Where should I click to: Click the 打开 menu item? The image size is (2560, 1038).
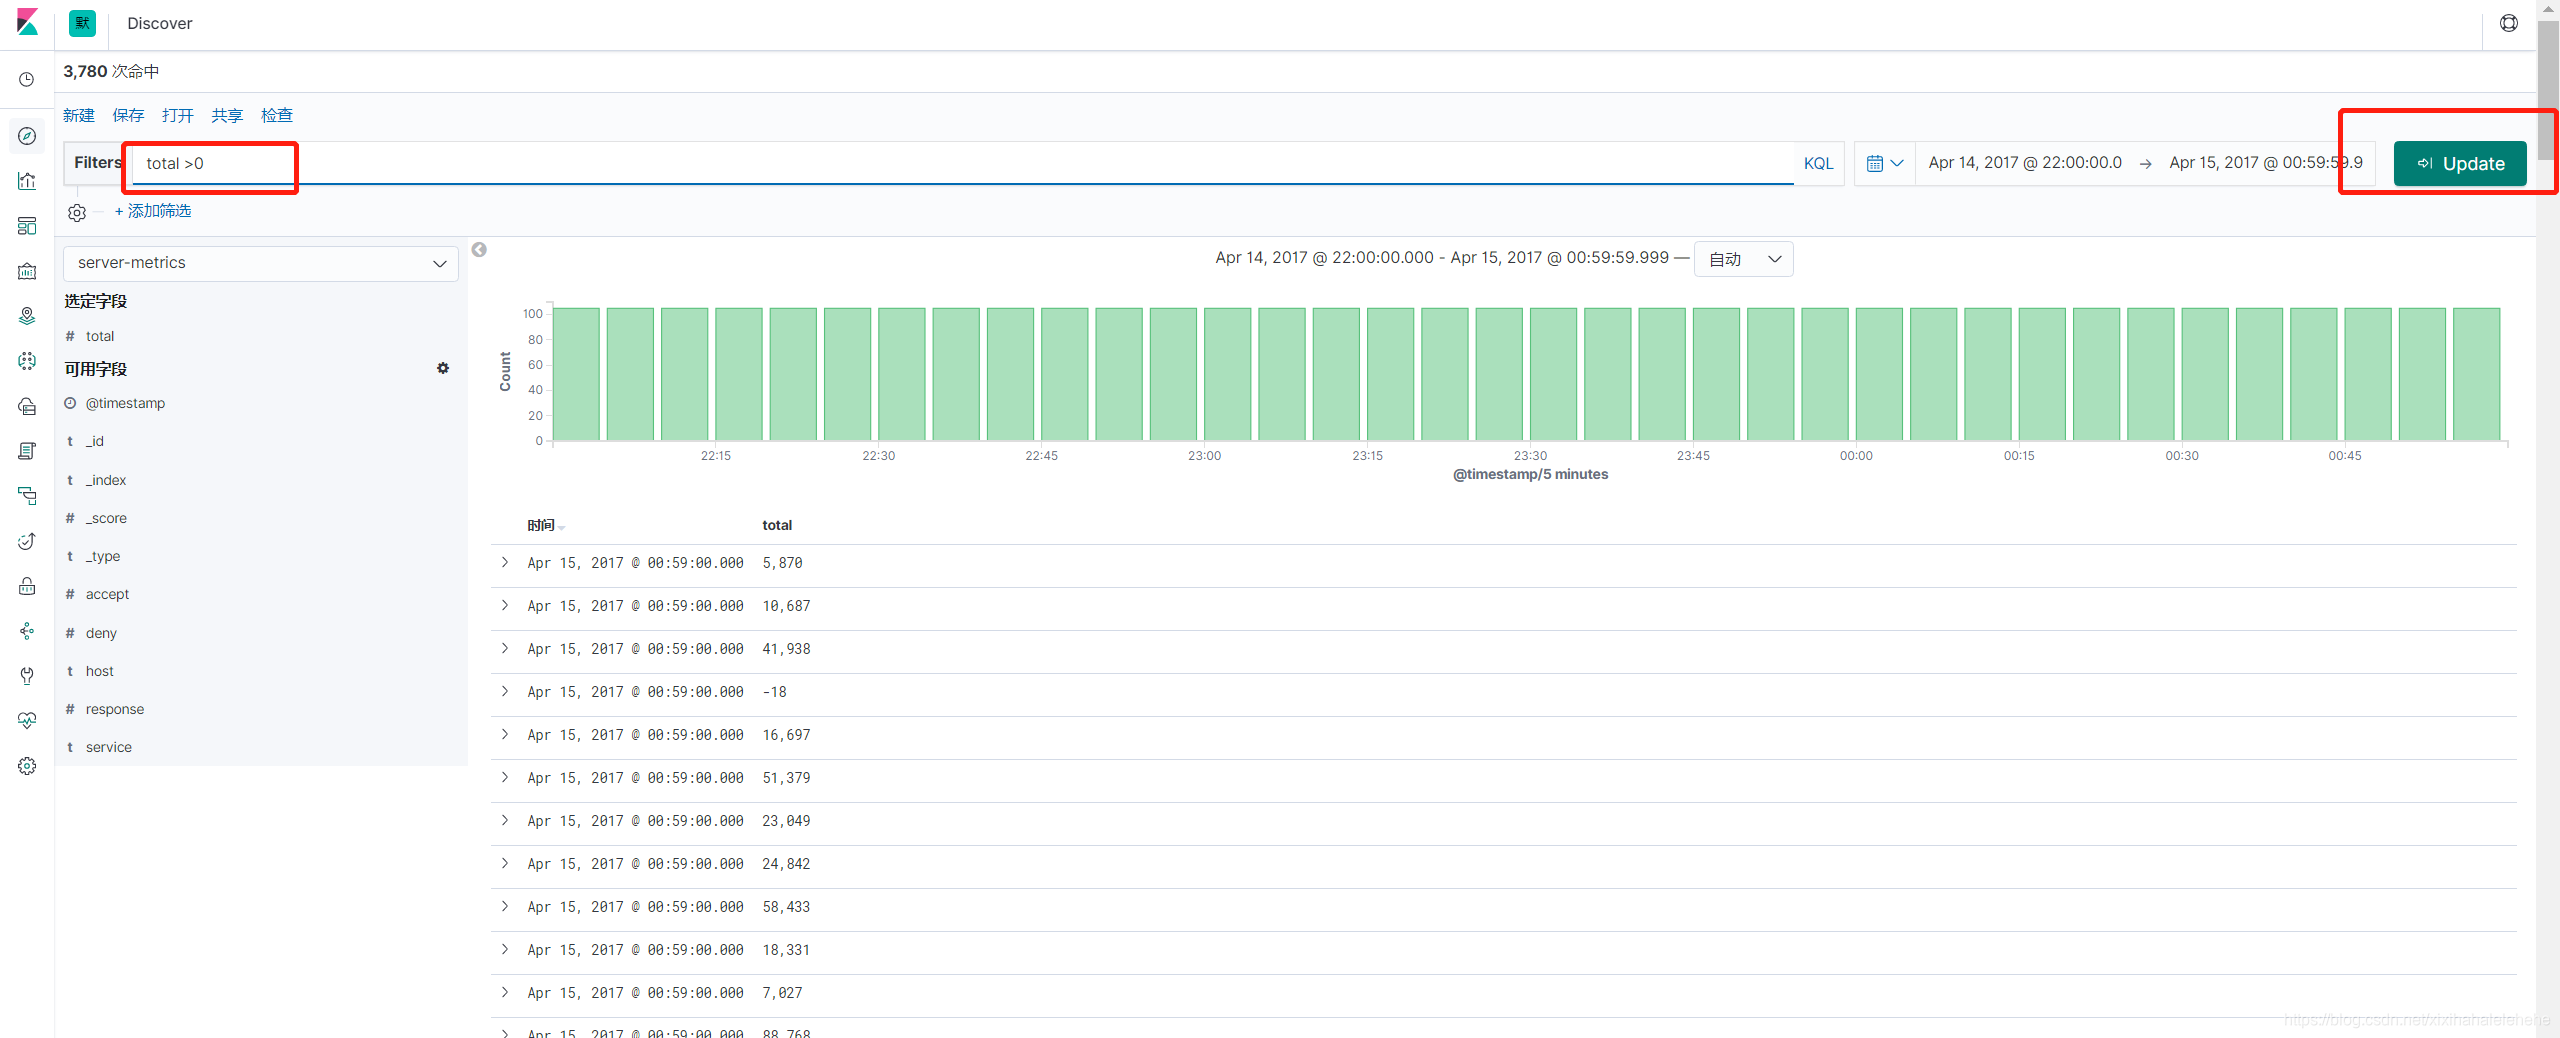coord(178,115)
